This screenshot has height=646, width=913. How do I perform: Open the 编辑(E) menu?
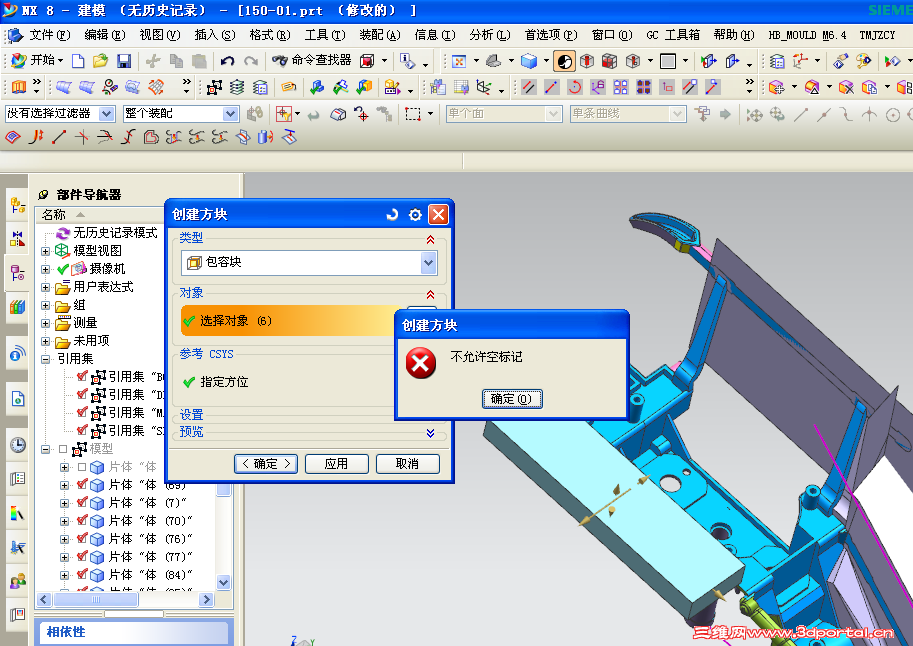point(105,35)
